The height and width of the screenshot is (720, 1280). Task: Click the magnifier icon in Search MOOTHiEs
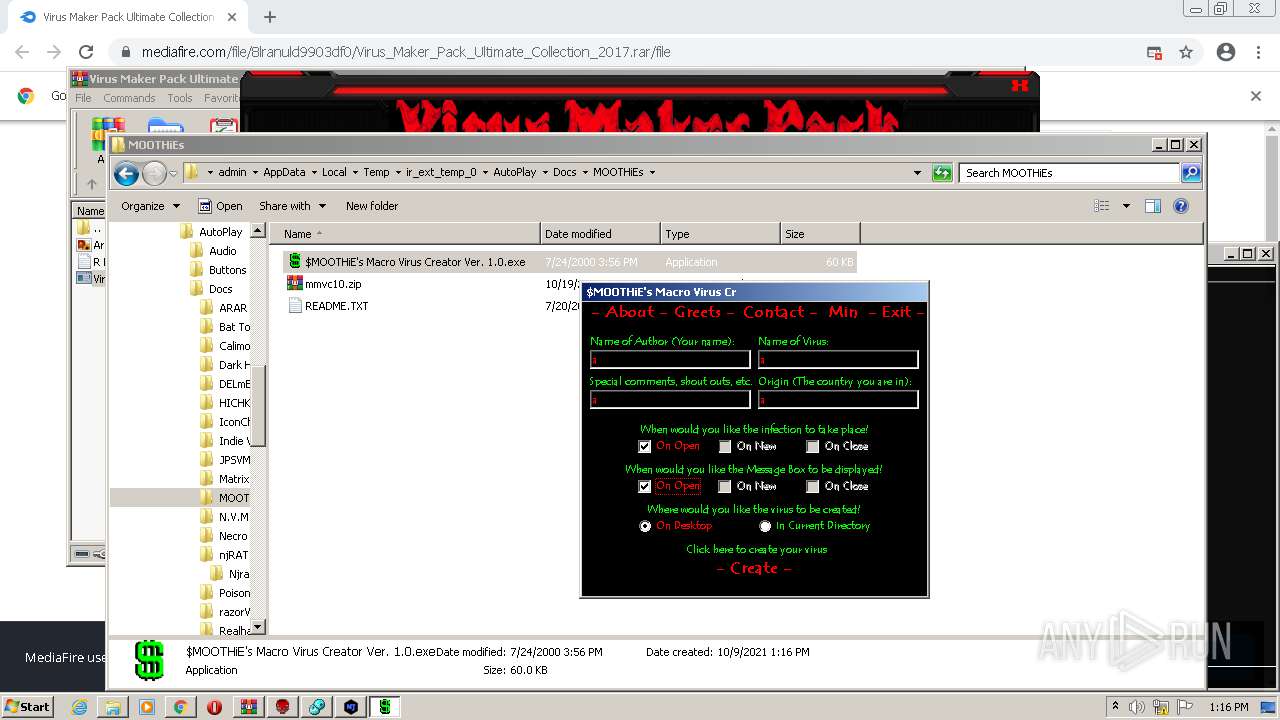(x=1191, y=173)
